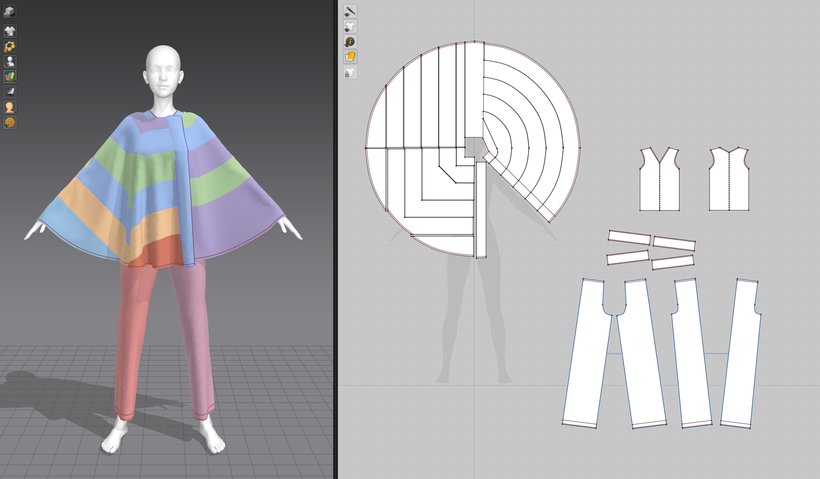The image size is (820, 479).
Task: Open the multicolor rendering style icon
Action: pyautogui.click(x=9, y=77)
